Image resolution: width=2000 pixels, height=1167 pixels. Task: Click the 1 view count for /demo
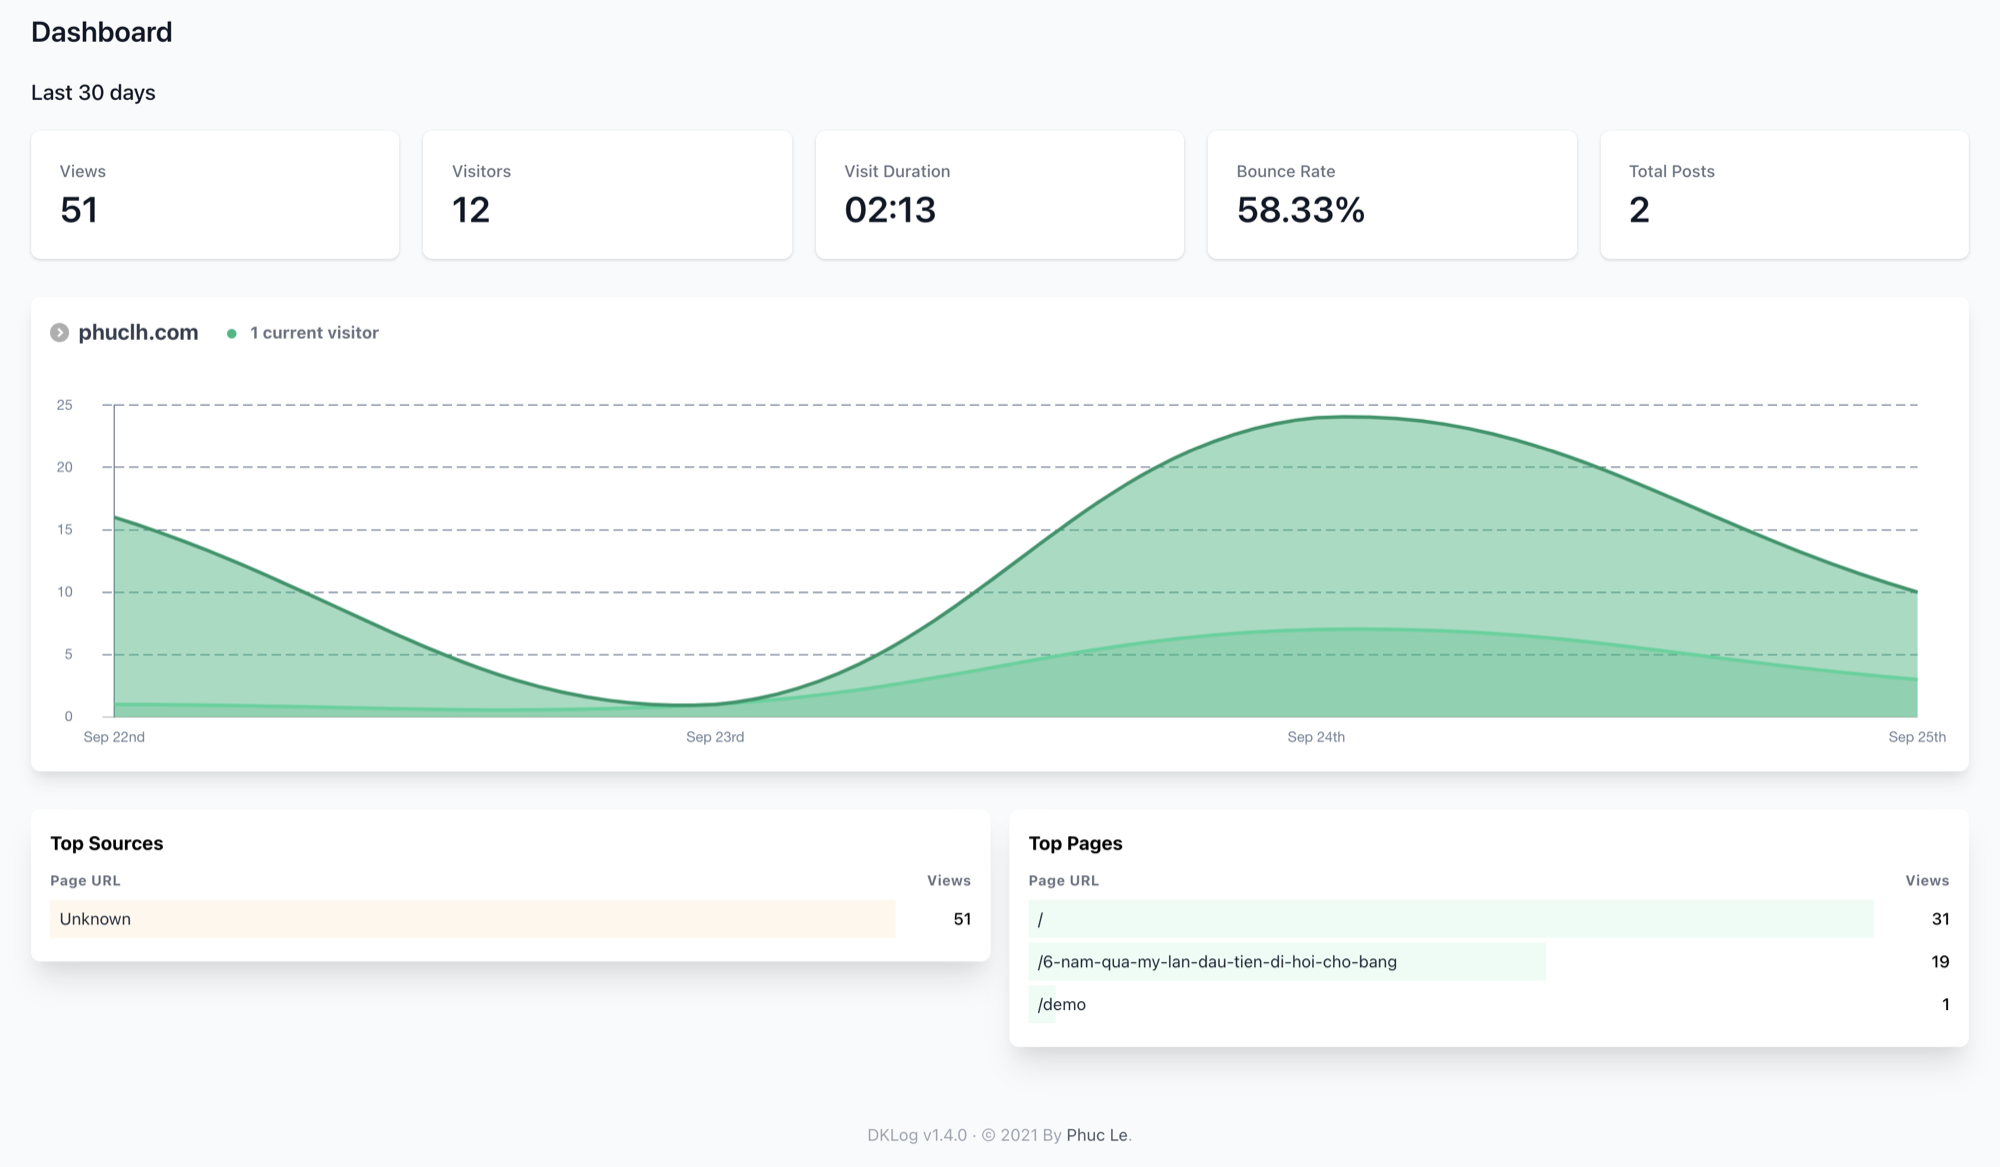(x=1945, y=1004)
